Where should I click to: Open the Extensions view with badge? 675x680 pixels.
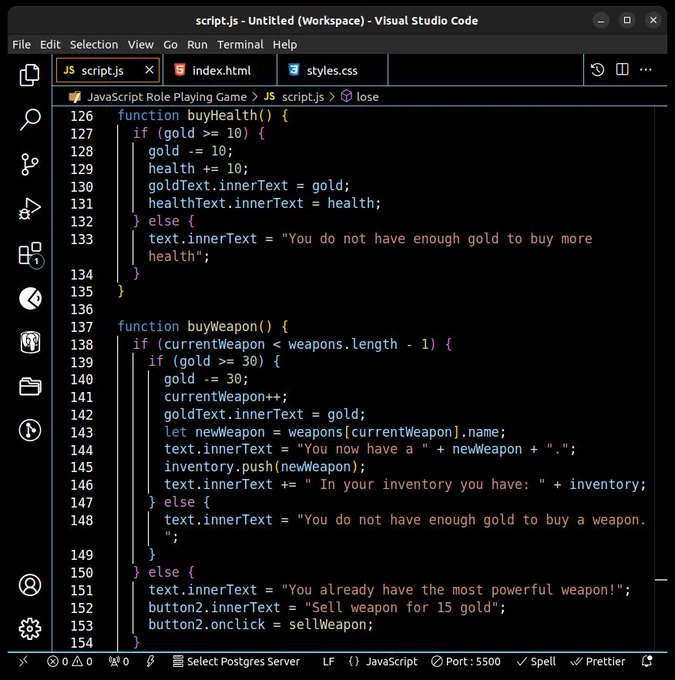click(30, 254)
